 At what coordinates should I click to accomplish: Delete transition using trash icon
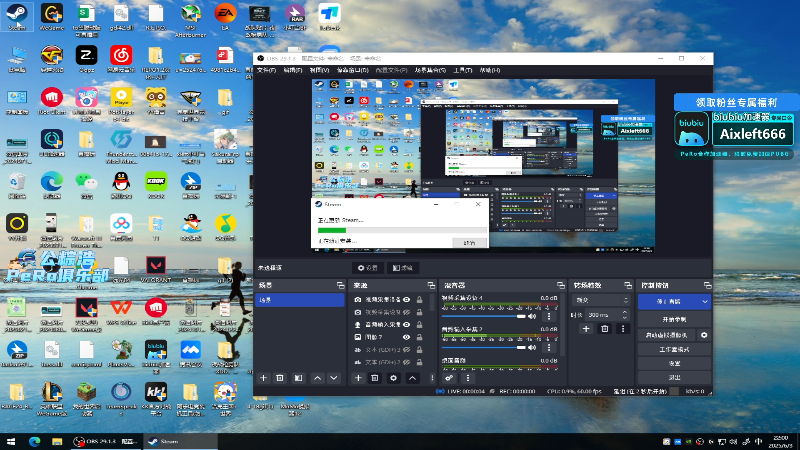coord(605,329)
